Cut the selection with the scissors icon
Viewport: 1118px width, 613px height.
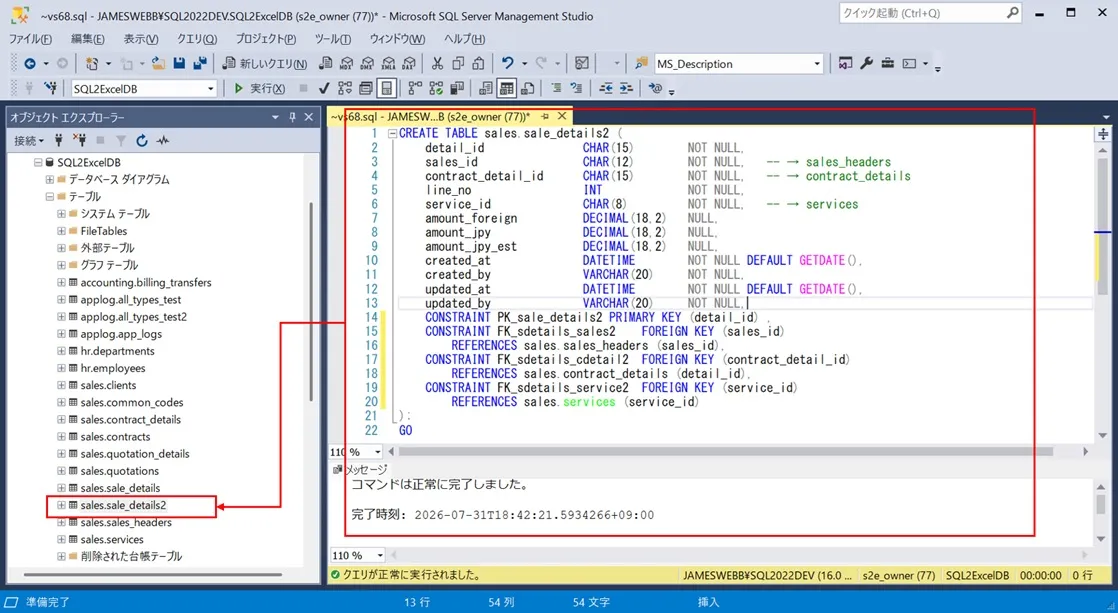(437, 63)
